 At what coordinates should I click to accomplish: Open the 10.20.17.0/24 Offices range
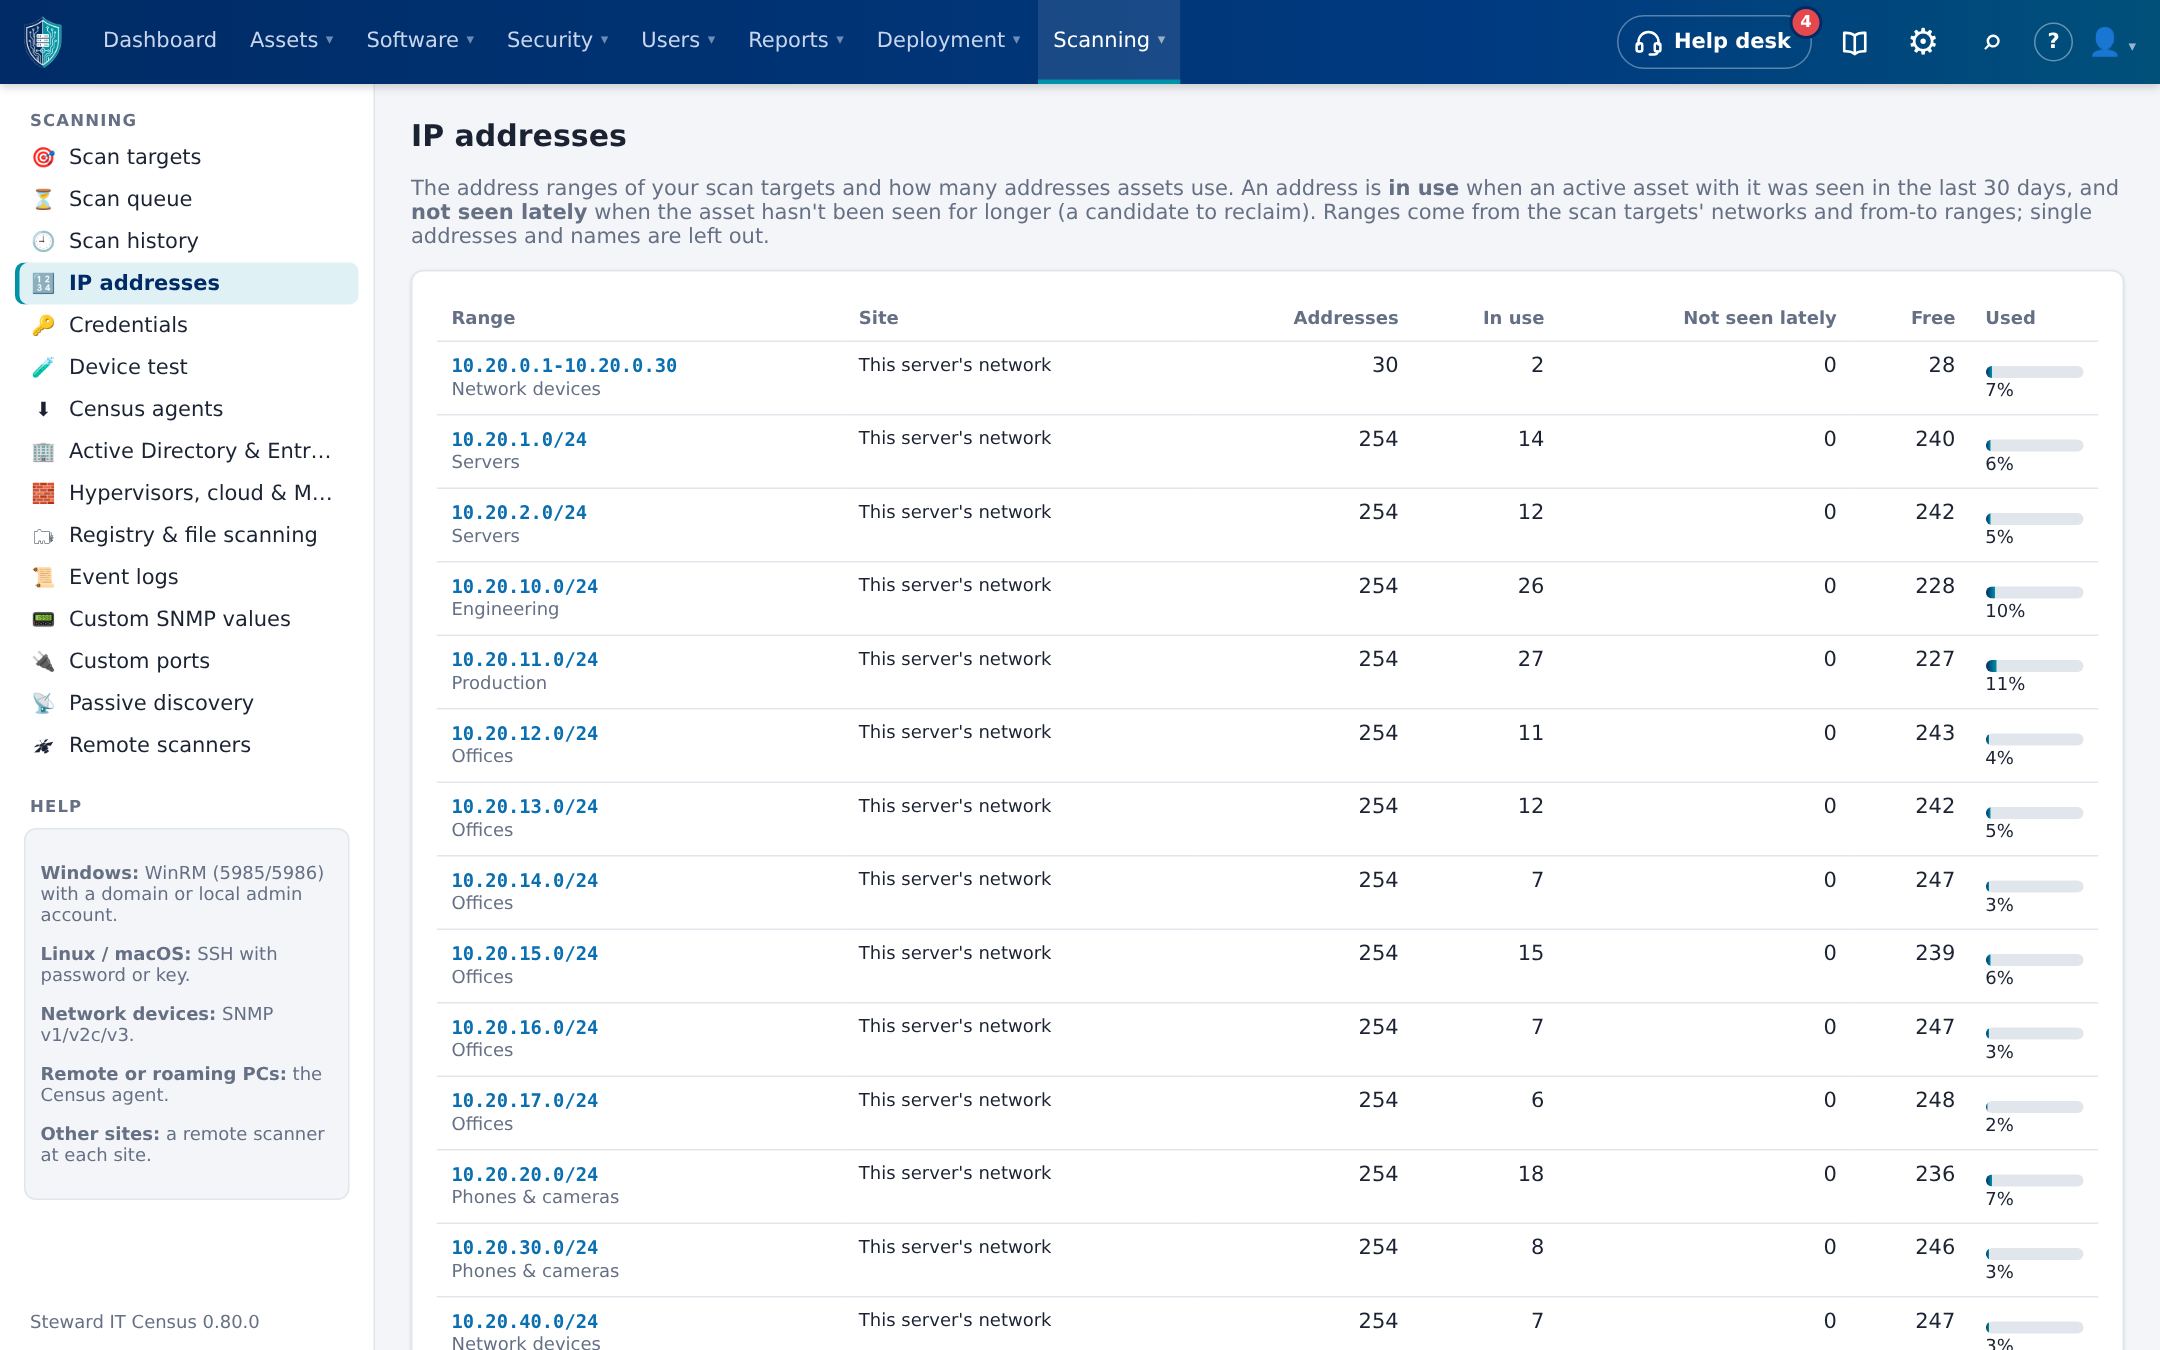[525, 1101]
